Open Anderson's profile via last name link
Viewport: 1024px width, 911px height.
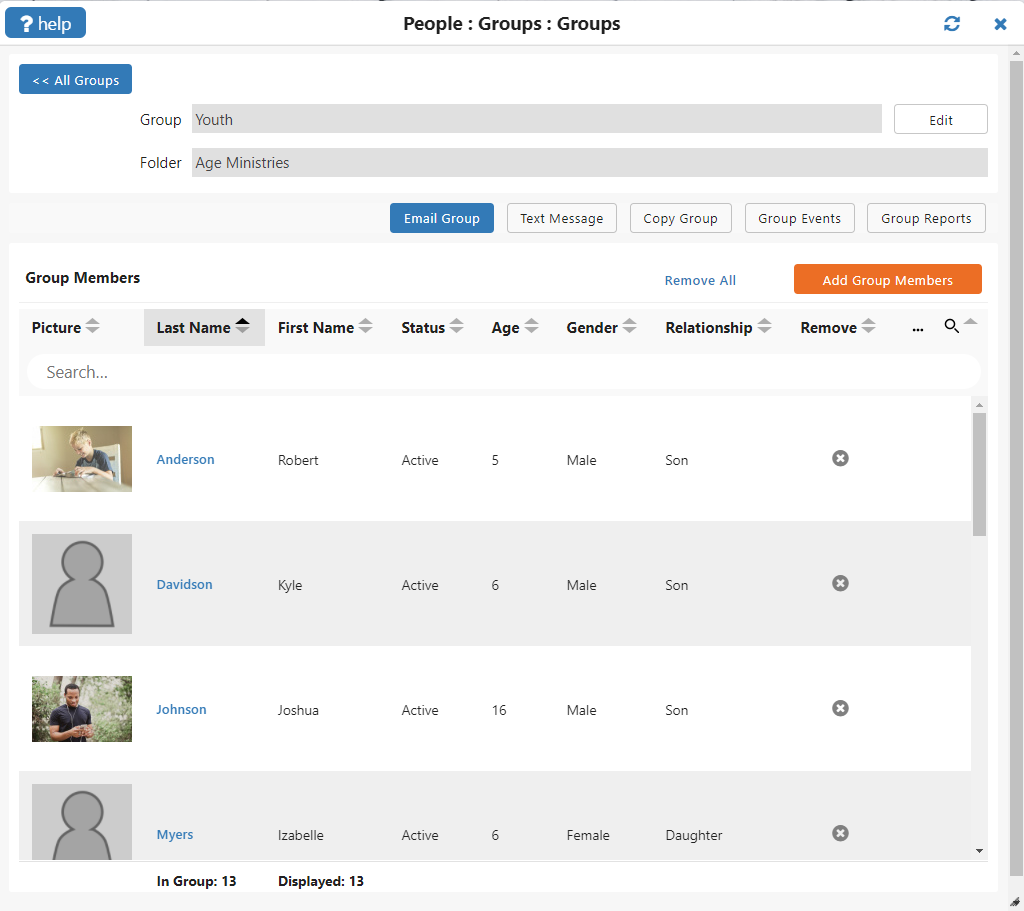(185, 460)
